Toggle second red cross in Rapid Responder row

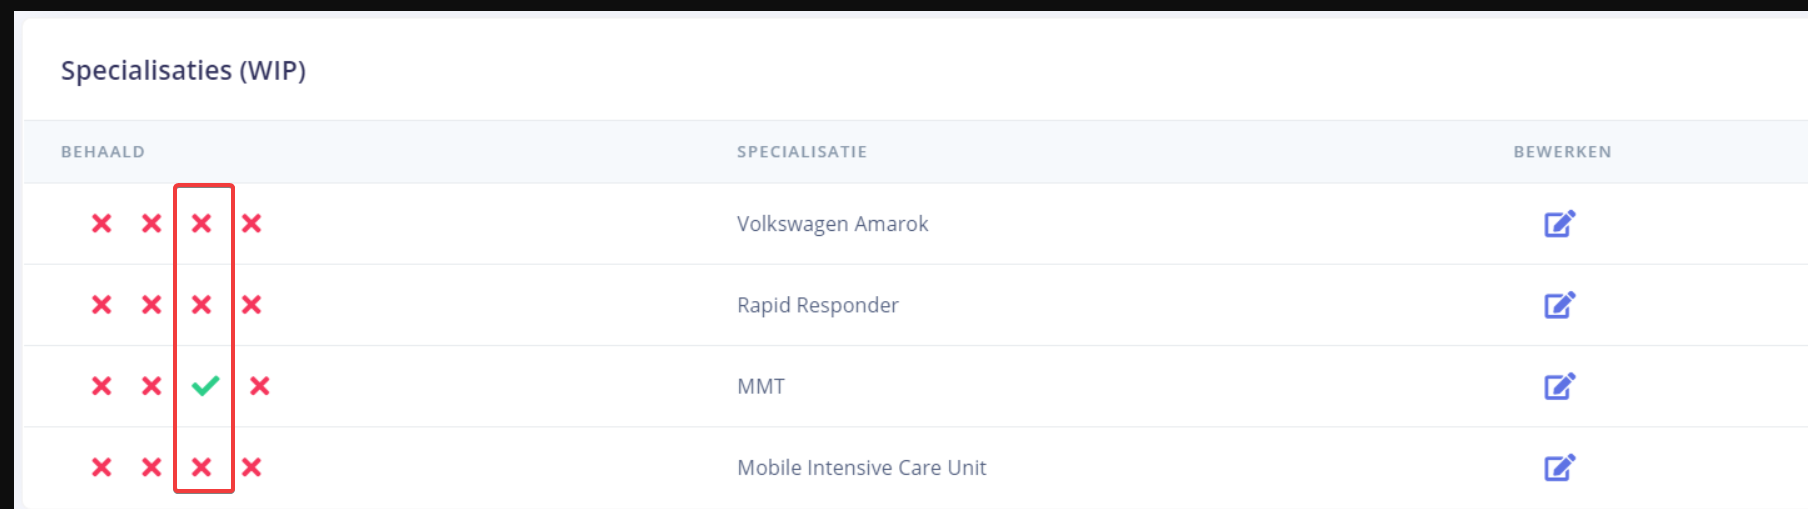click(151, 304)
